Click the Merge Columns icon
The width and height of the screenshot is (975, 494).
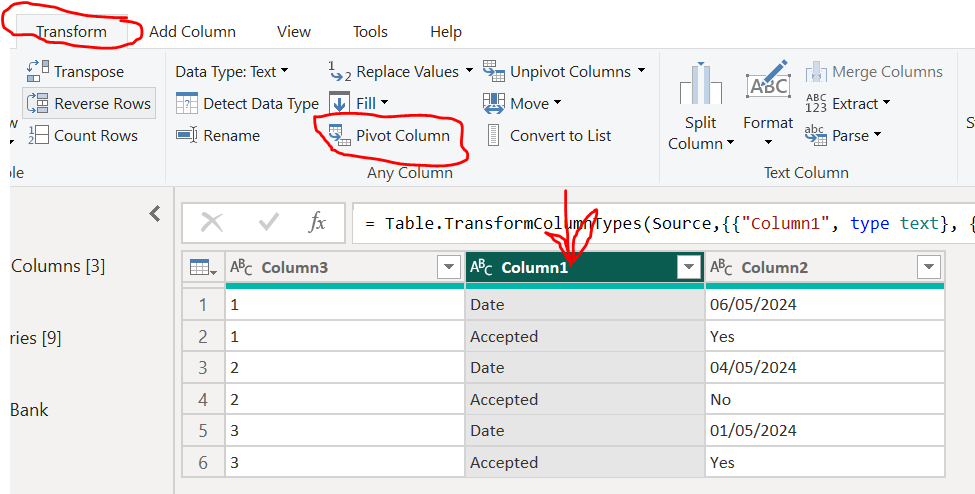(x=816, y=72)
